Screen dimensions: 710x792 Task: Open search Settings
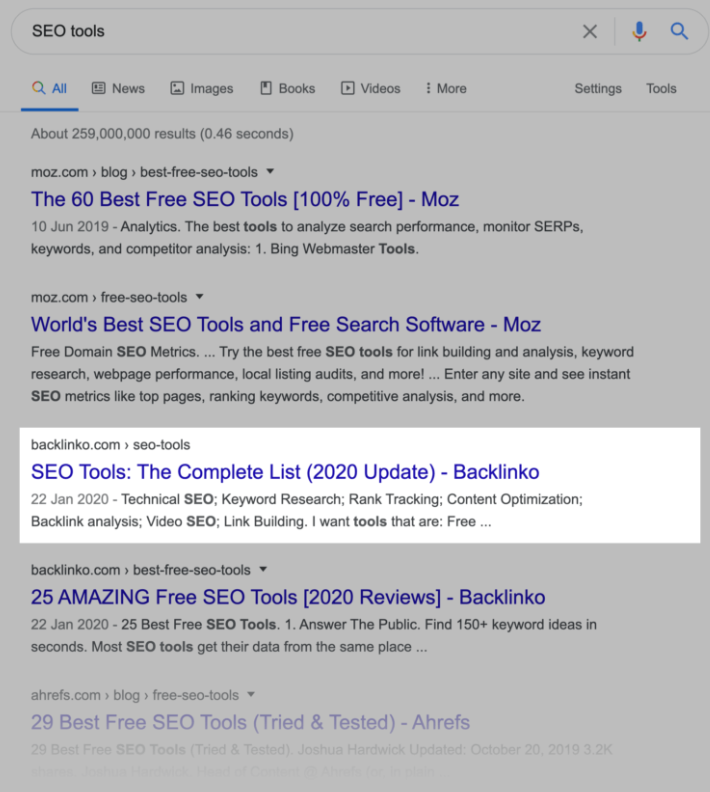[x=598, y=88]
